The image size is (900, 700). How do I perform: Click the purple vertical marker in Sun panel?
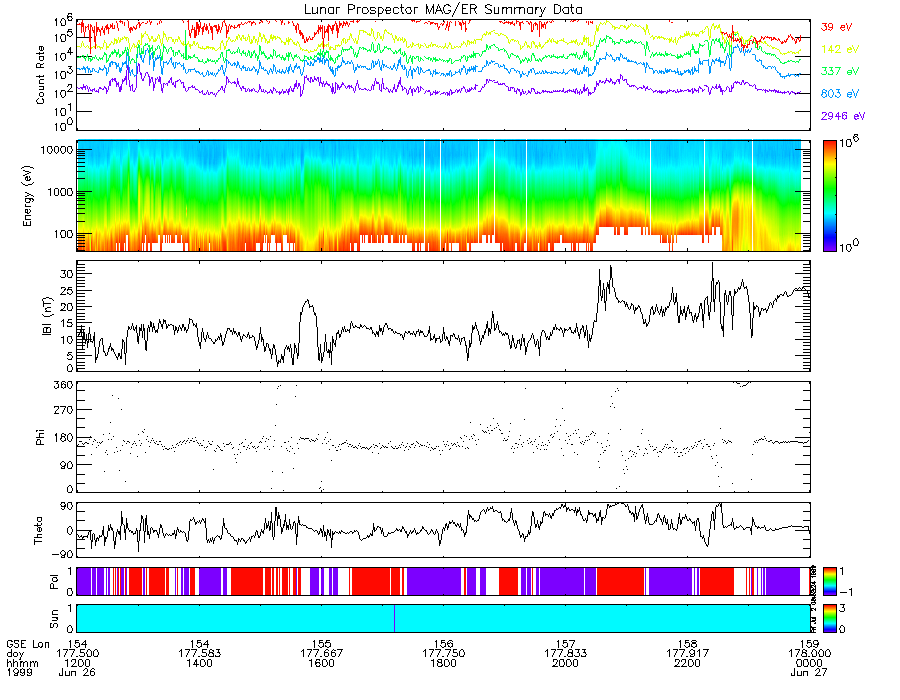pyautogui.click(x=394, y=619)
